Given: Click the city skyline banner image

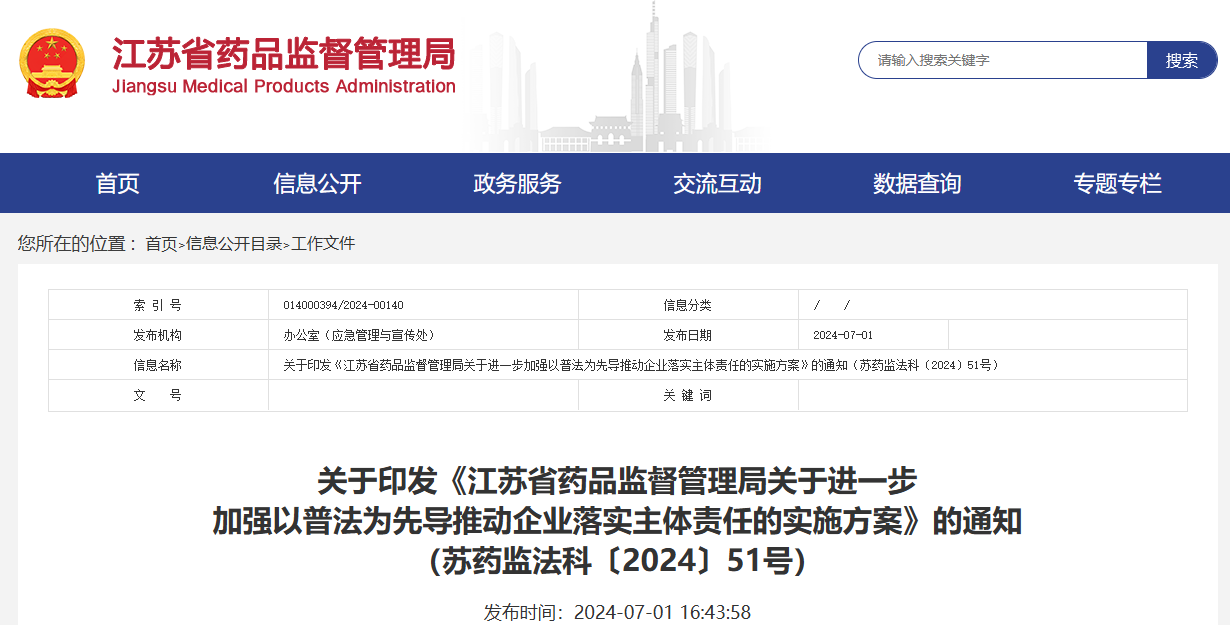Looking at the screenshot, I should (x=640, y=80).
